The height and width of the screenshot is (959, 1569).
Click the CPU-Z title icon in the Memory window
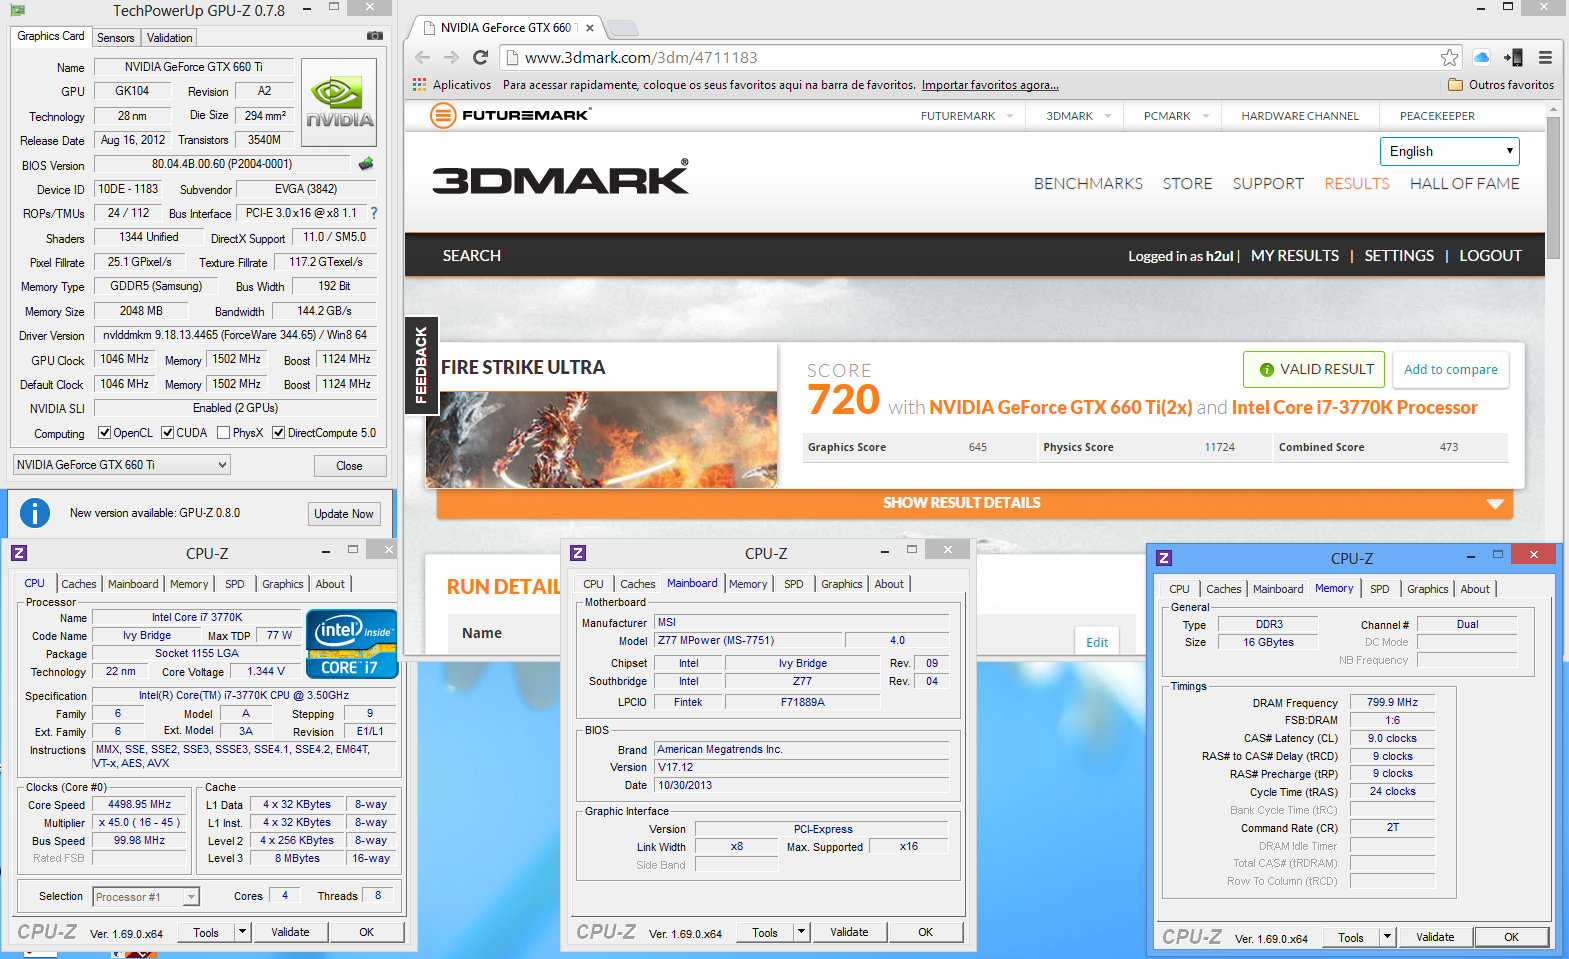click(x=1164, y=558)
